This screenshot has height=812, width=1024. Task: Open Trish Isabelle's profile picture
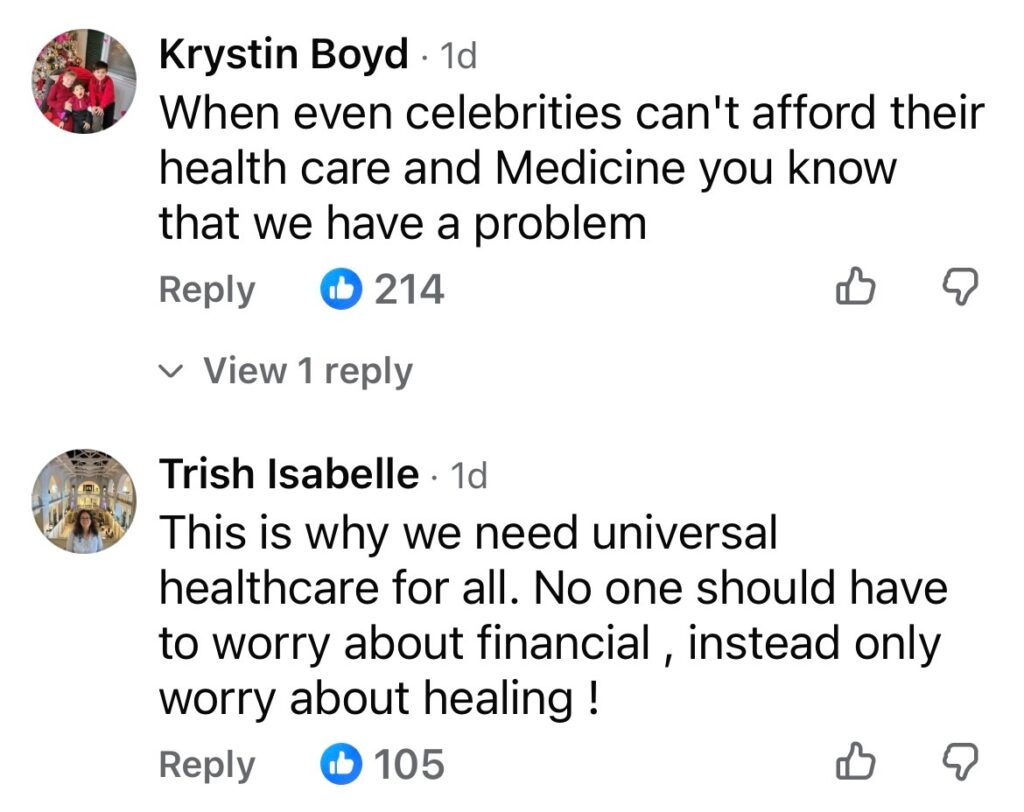(84, 500)
